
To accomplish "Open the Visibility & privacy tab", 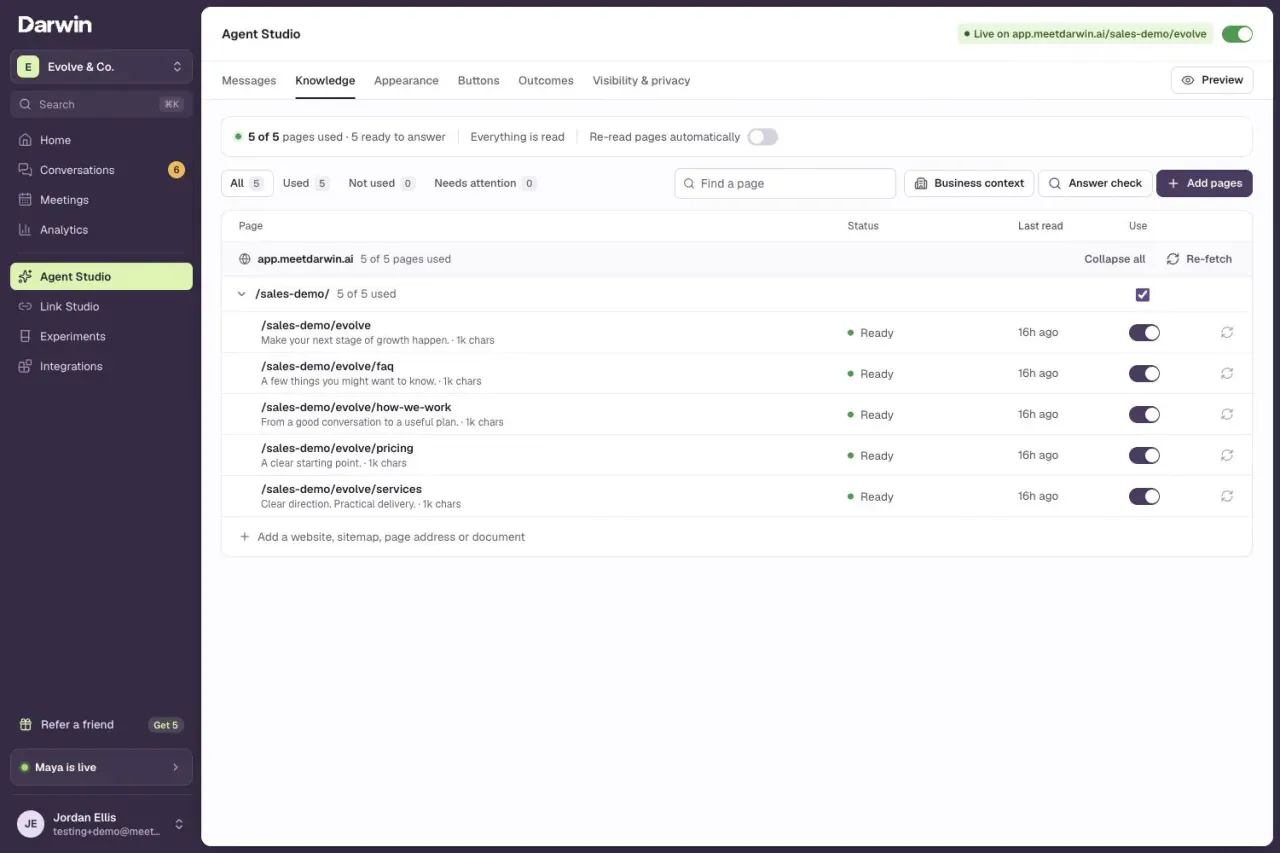I will tap(641, 81).
